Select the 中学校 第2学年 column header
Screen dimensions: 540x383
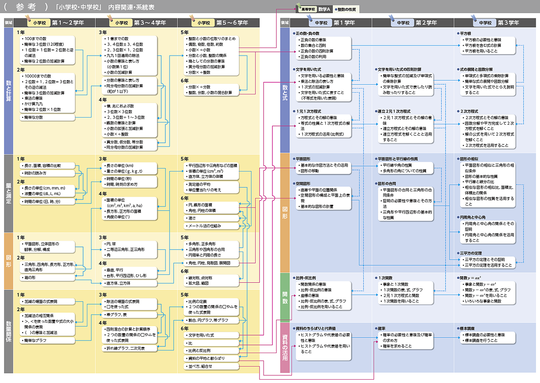click(413, 23)
